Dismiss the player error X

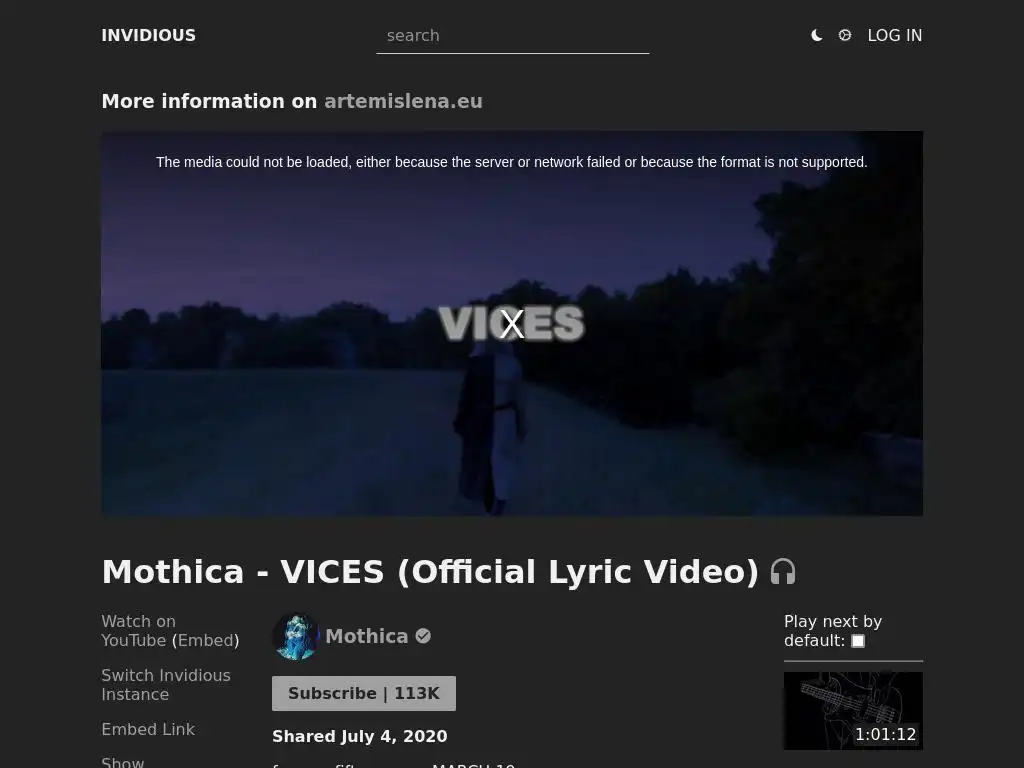(511, 324)
